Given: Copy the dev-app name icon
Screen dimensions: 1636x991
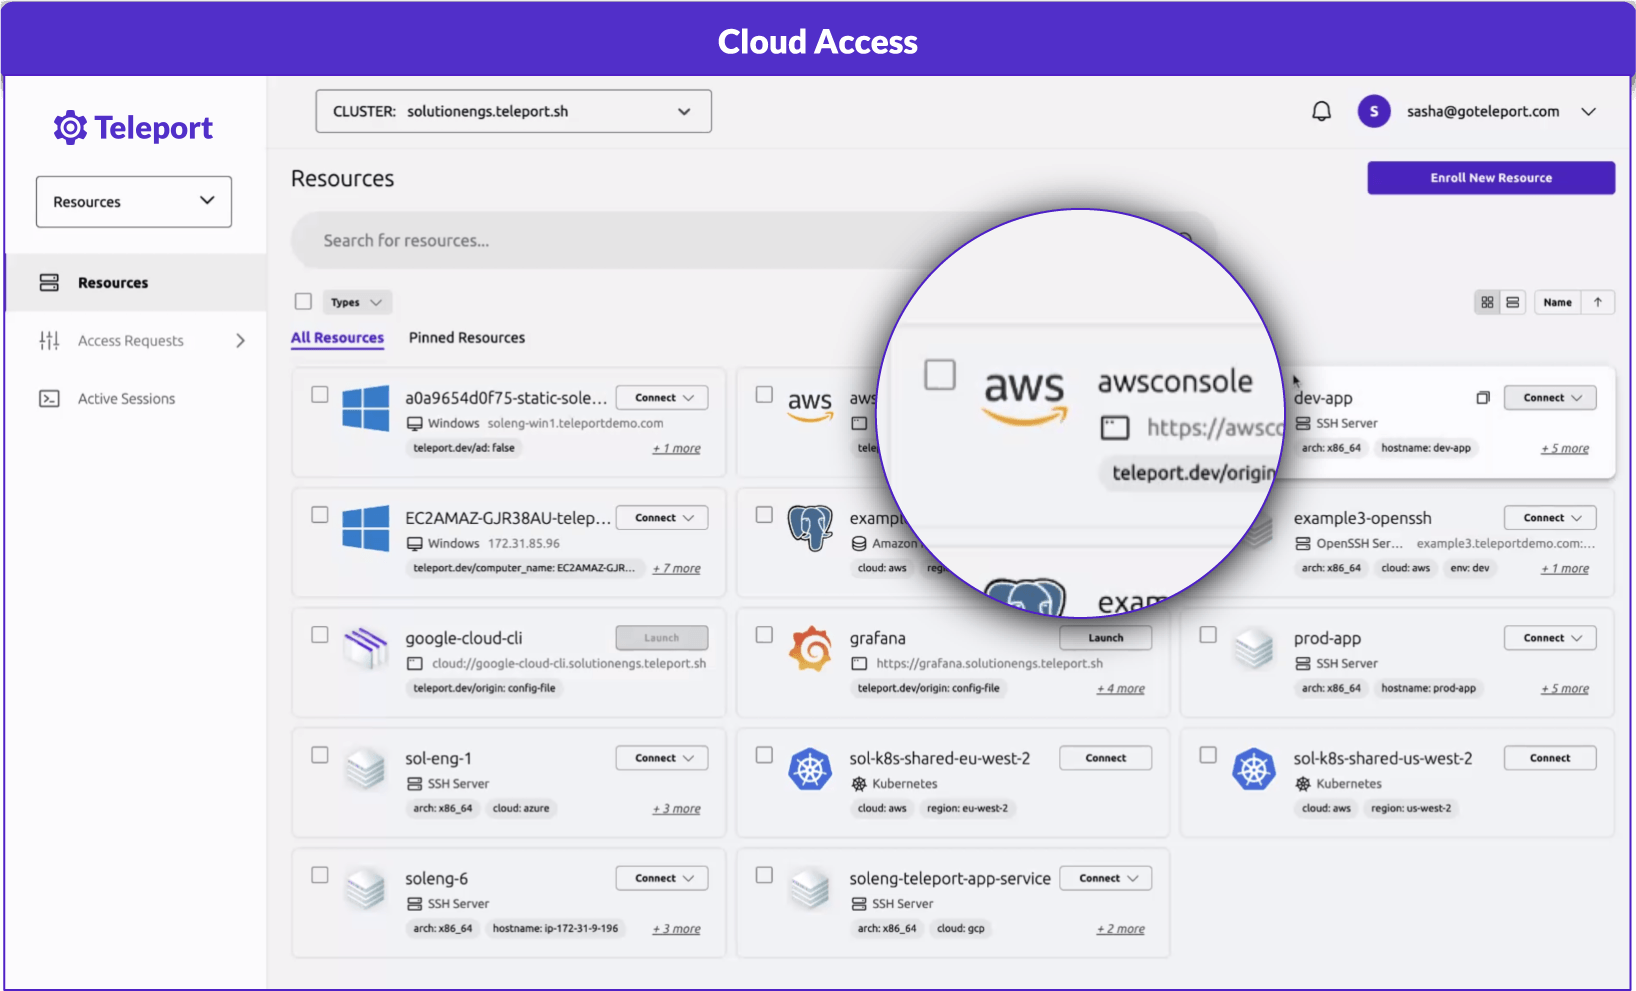Looking at the screenshot, I should coord(1483,398).
